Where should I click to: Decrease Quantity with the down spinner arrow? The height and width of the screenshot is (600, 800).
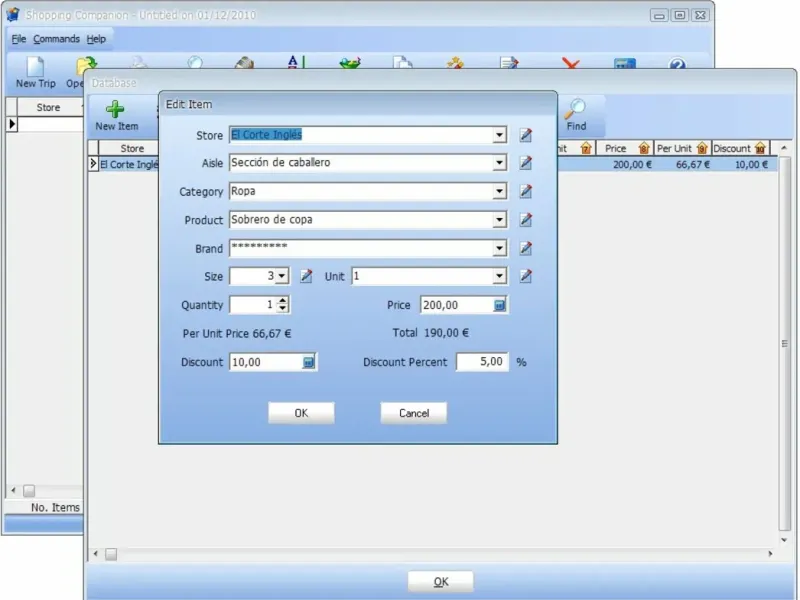pos(283,309)
